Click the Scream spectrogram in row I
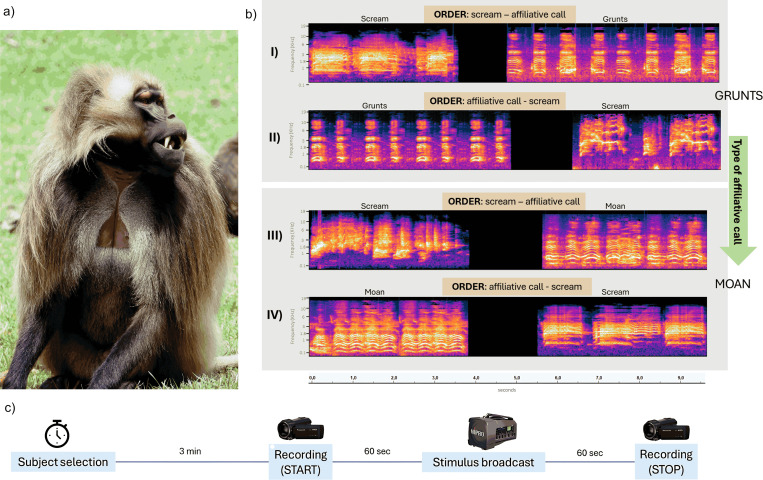 point(383,53)
